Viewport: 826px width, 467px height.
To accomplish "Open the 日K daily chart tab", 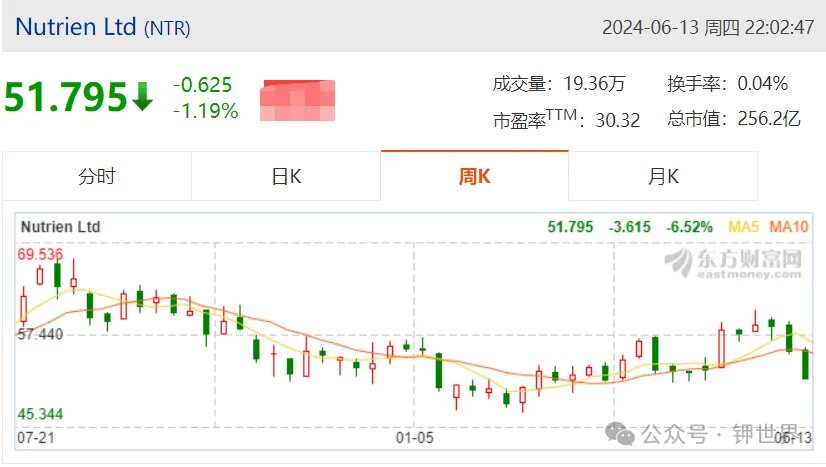I will (x=286, y=176).
